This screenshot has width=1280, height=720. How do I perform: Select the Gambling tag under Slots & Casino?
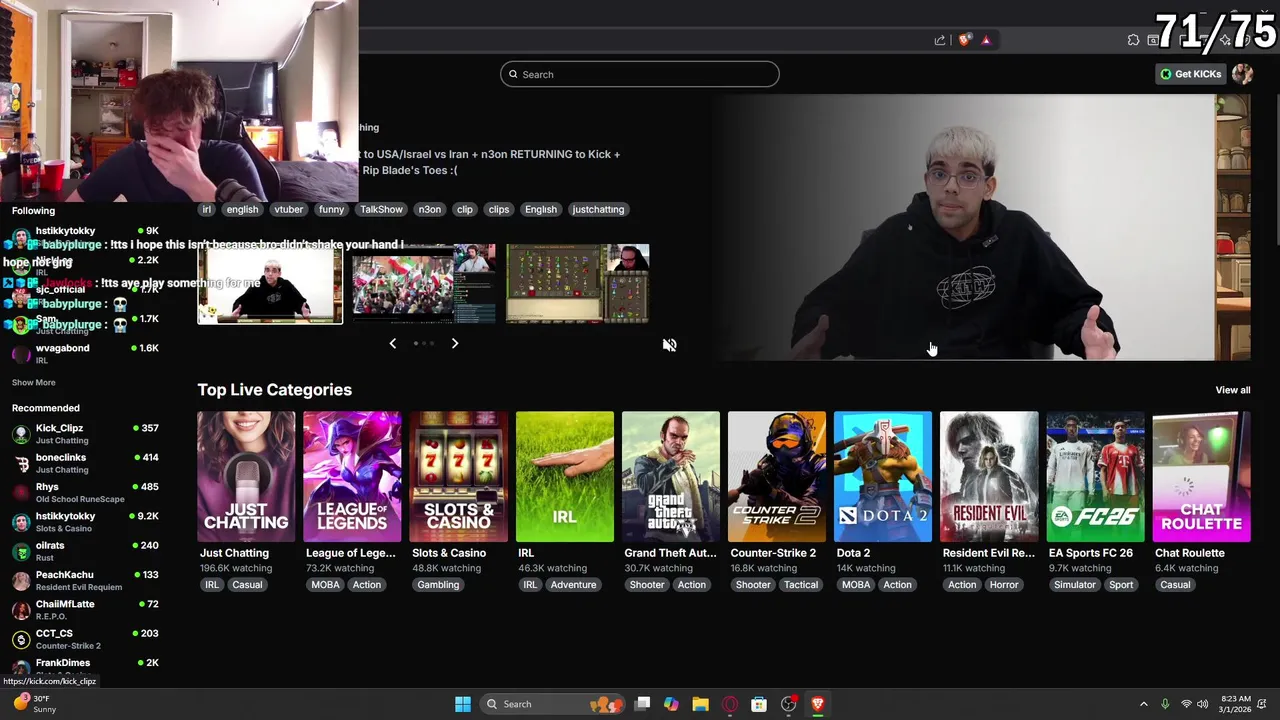coord(438,585)
